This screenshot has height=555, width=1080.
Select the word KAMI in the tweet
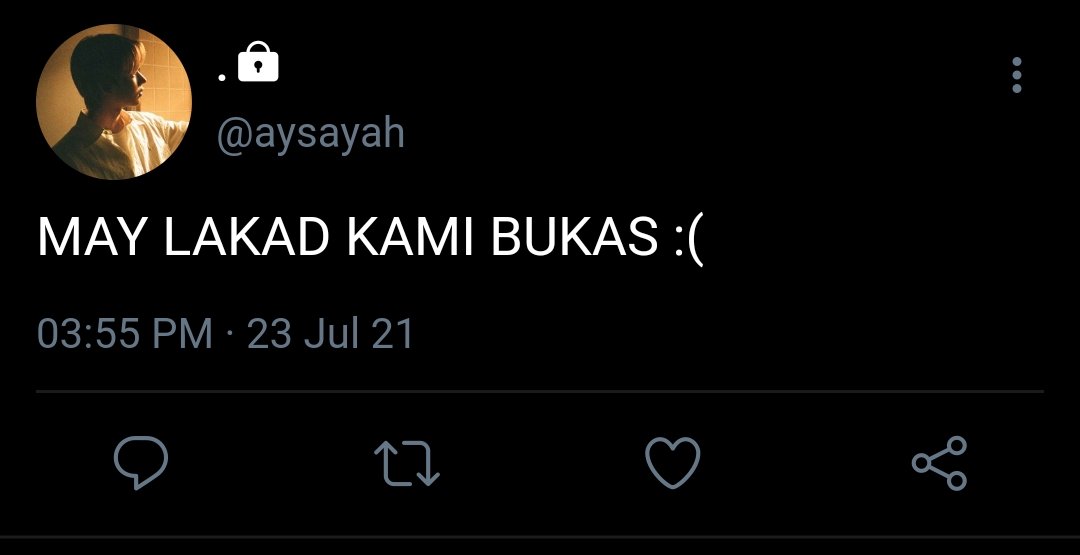click(410, 237)
